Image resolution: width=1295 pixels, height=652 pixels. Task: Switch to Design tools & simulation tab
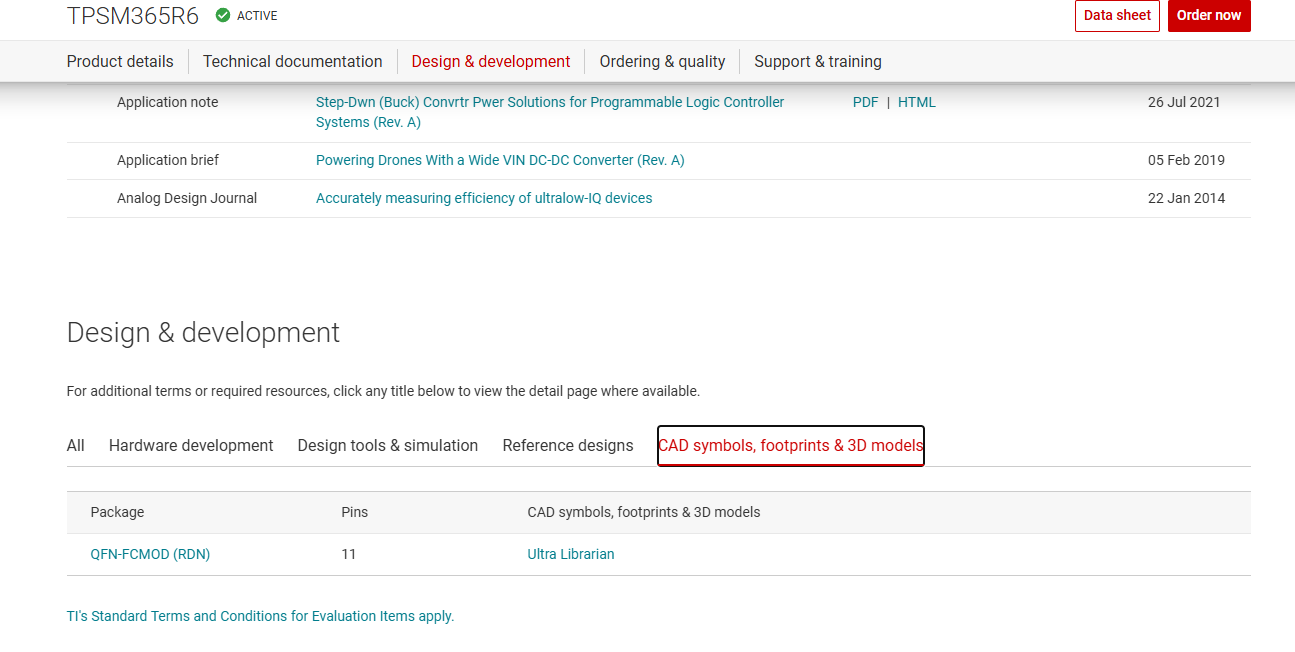(387, 445)
